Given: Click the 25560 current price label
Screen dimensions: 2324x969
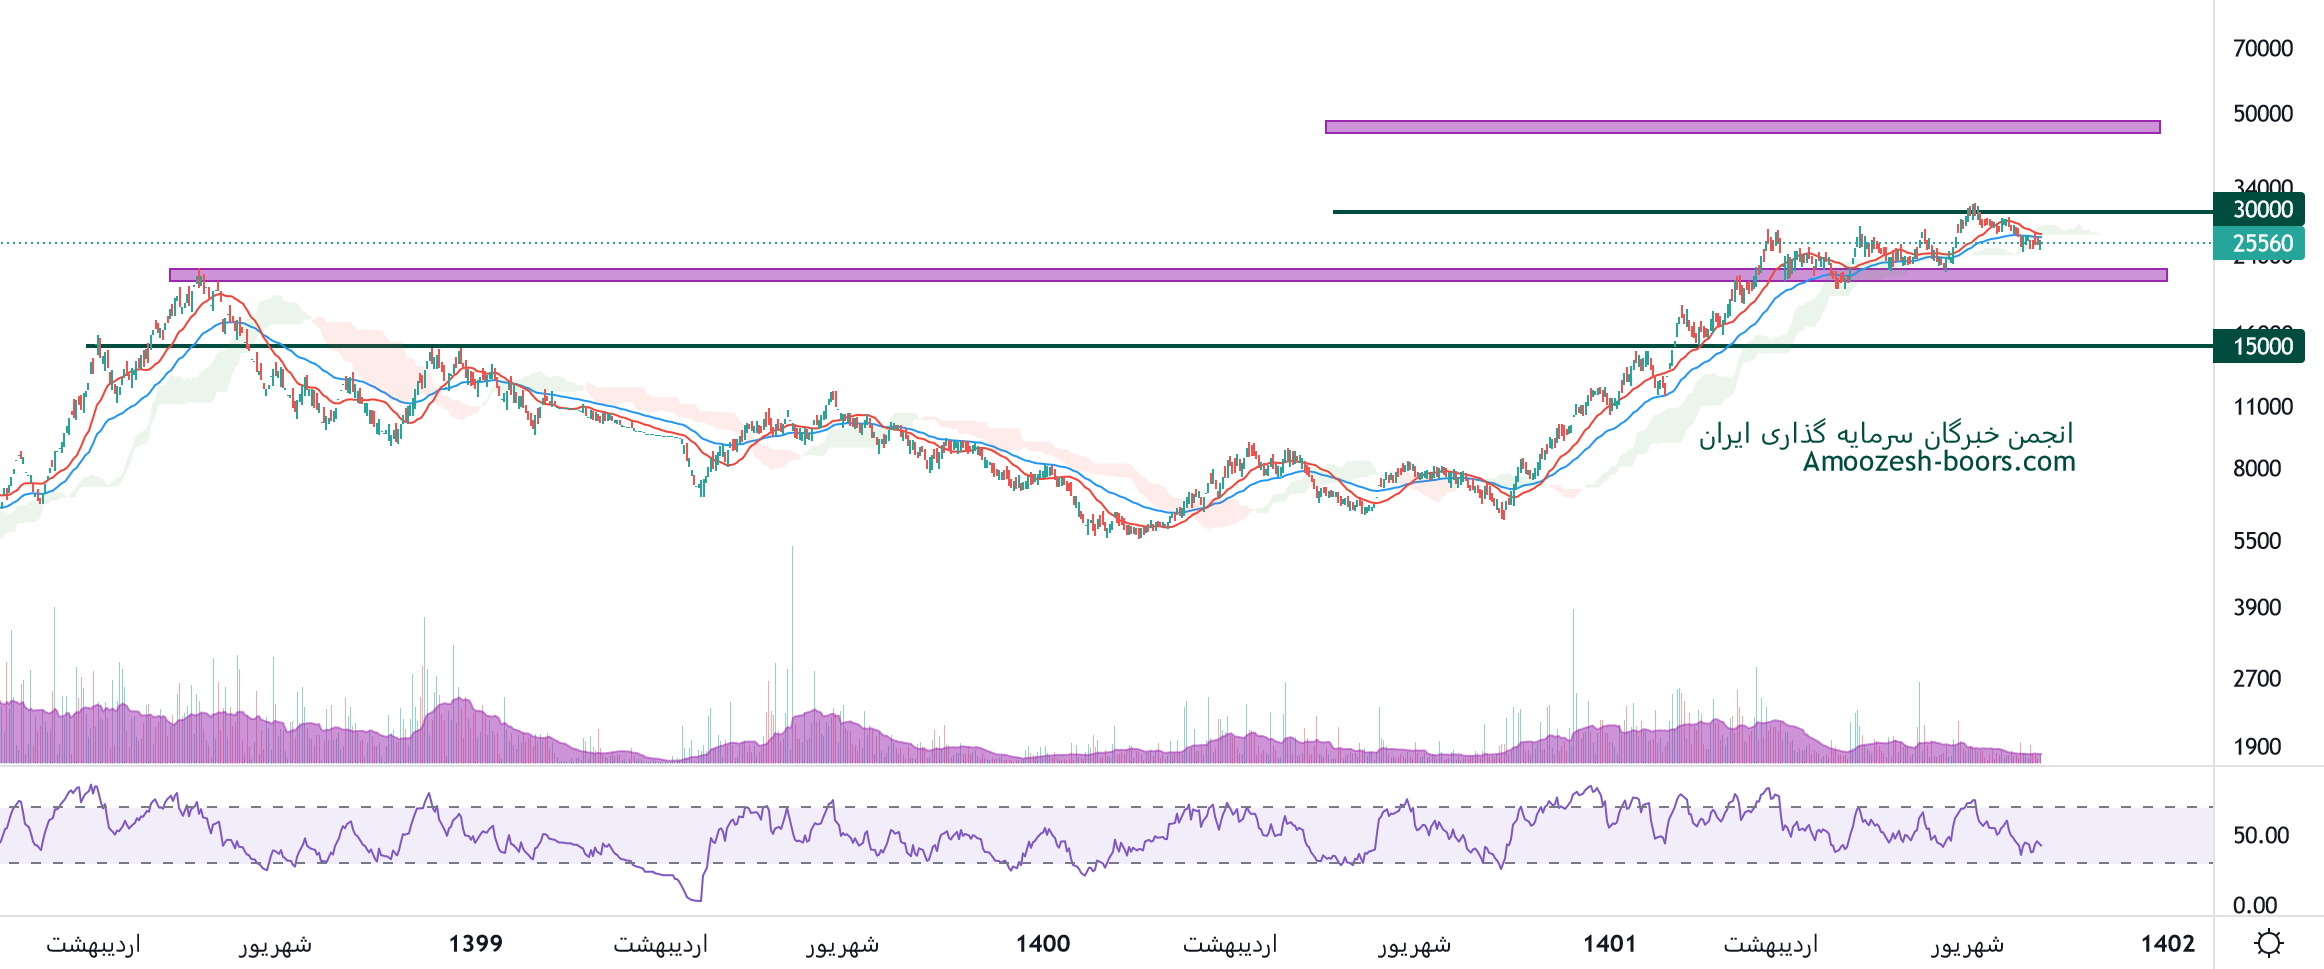Looking at the screenshot, I should tap(2262, 243).
